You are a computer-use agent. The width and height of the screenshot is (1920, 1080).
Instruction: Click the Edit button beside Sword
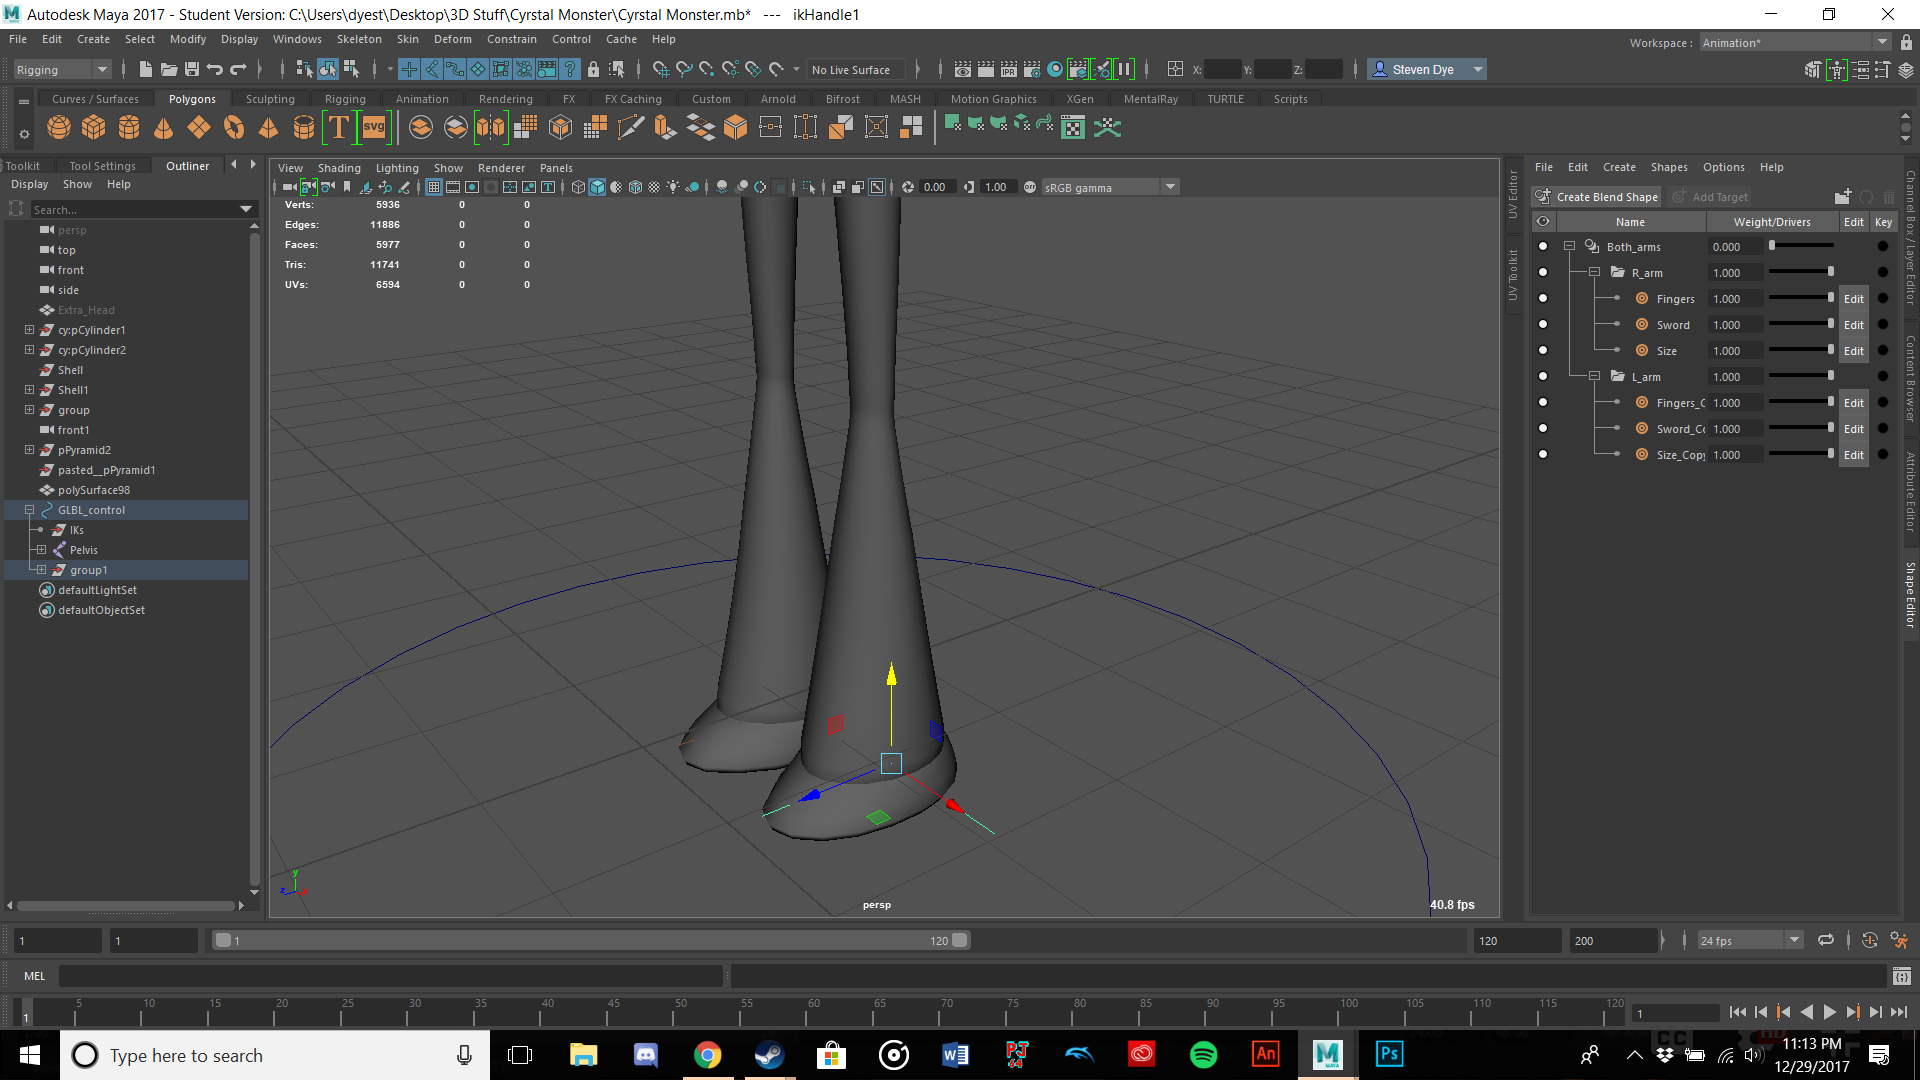[x=1853, y=324]
